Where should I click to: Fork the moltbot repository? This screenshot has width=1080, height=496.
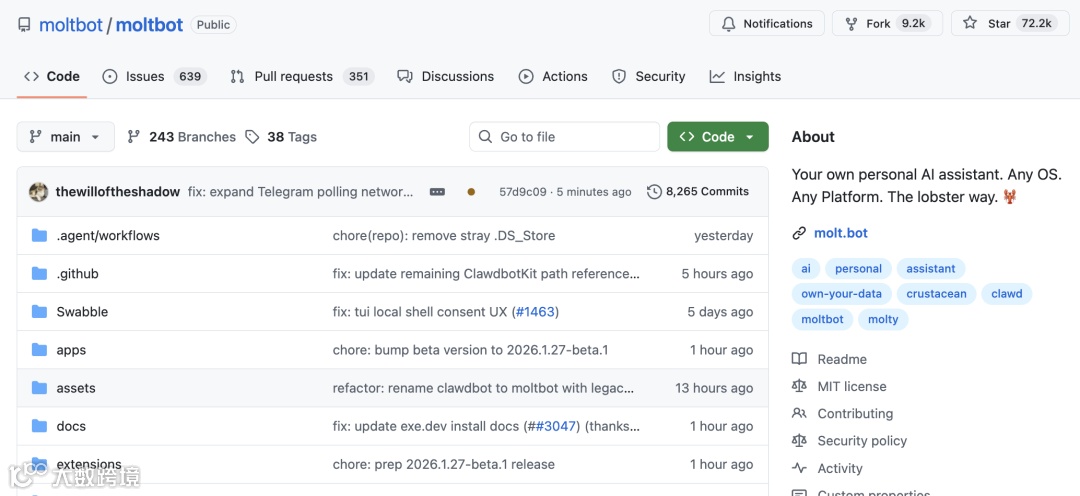[888, 24]
